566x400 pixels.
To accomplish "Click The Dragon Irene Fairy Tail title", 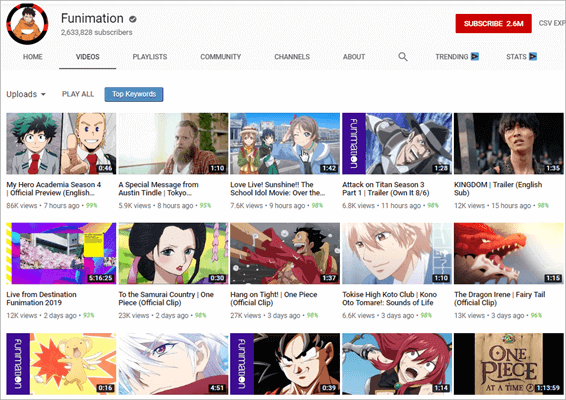I will (500, 299).
